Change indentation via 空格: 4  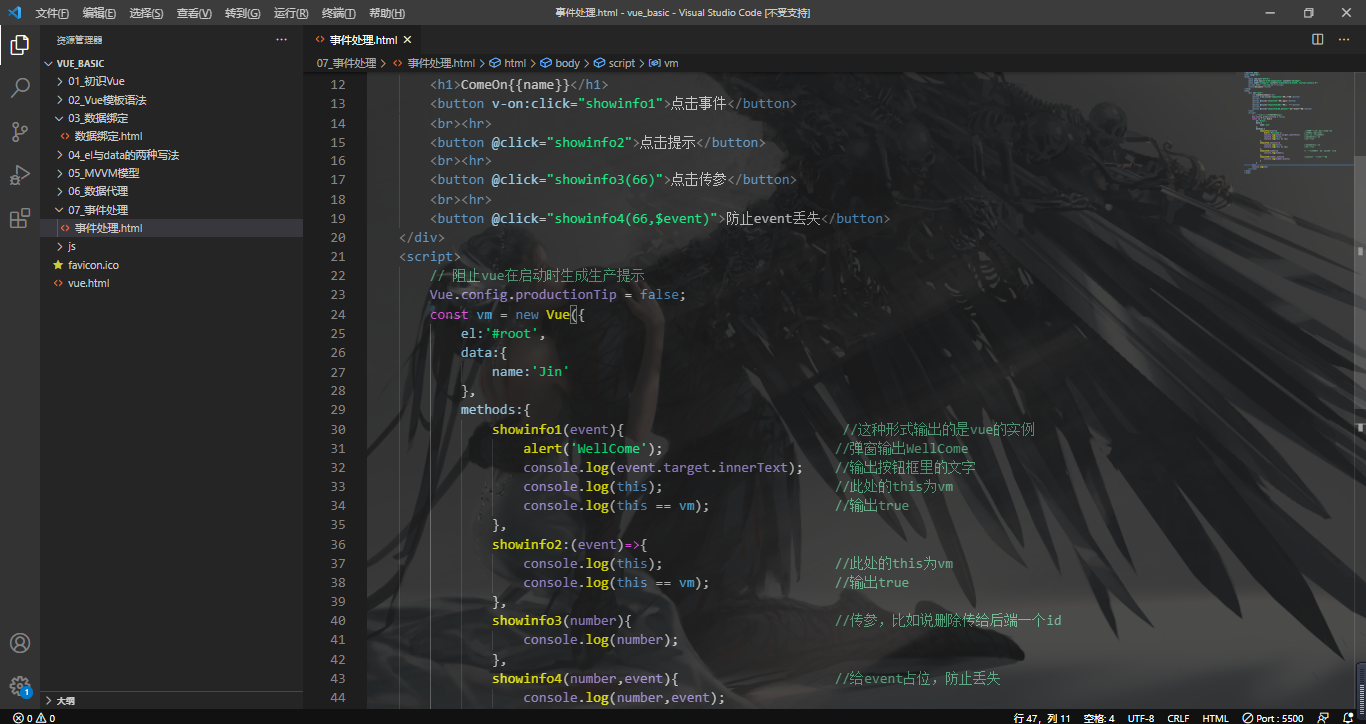pyautogui.click(x=1099, y=718)
